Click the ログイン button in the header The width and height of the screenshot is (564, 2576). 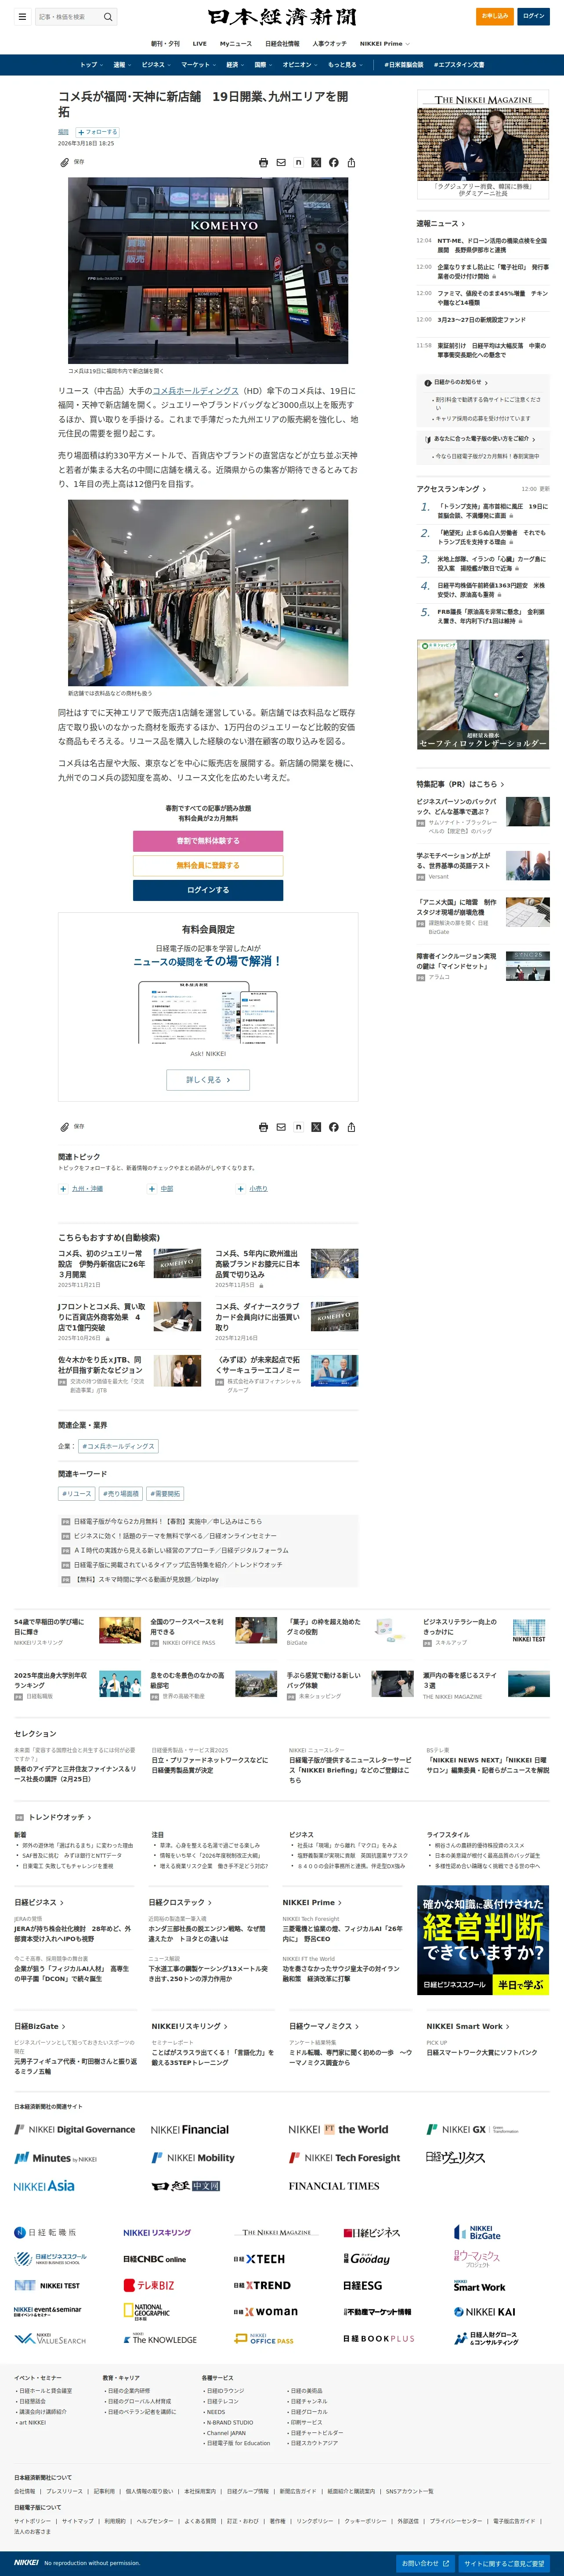534,16
